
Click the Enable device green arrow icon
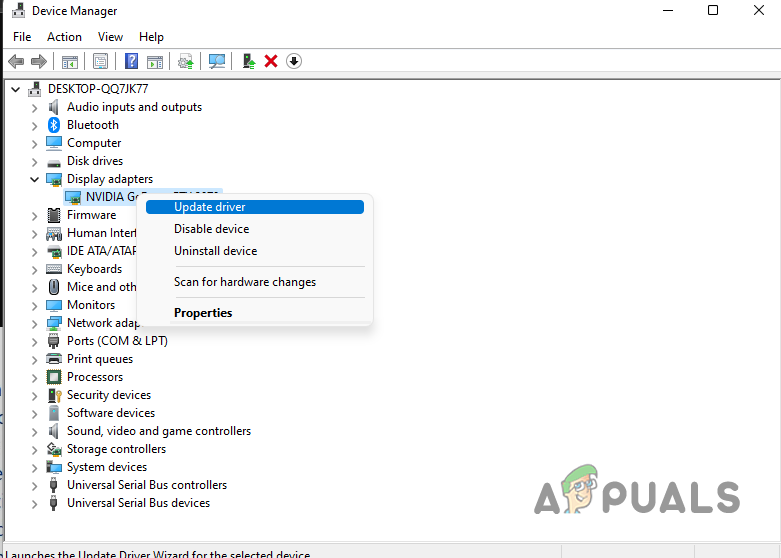point(249,61)
